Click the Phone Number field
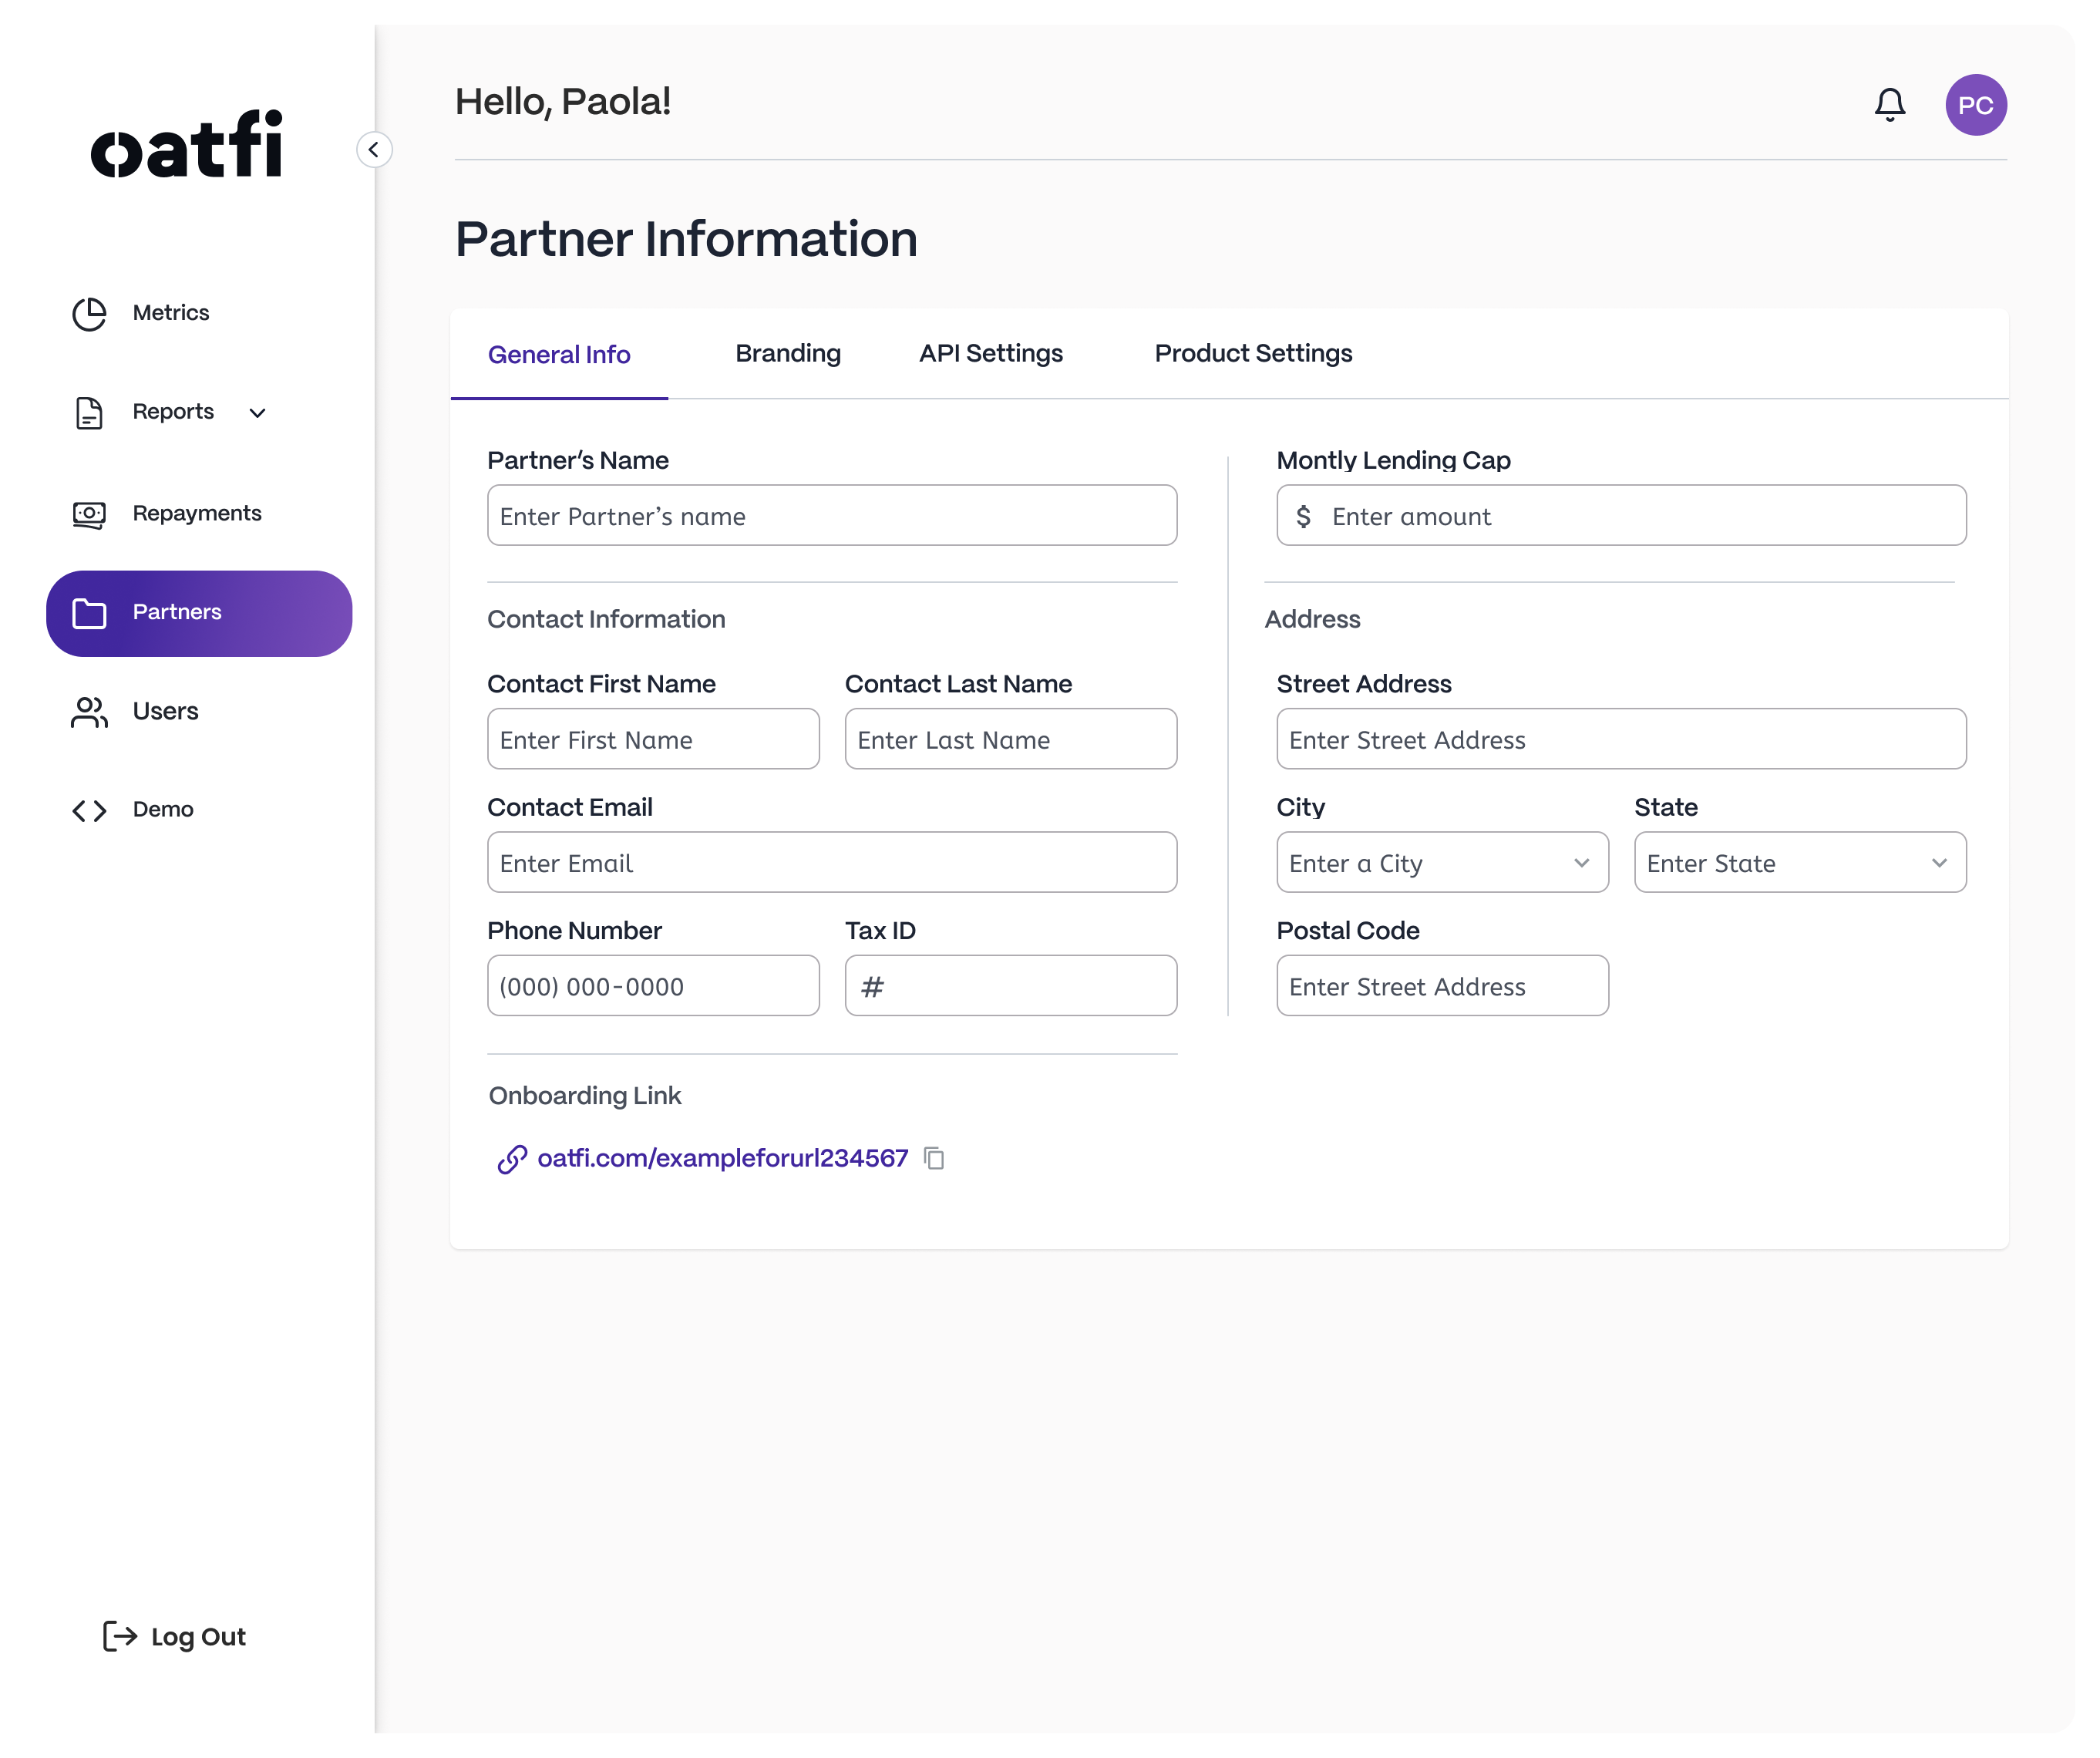Image resolution: width=2100 pixels, height=1758 pixels. pos(653,985)
